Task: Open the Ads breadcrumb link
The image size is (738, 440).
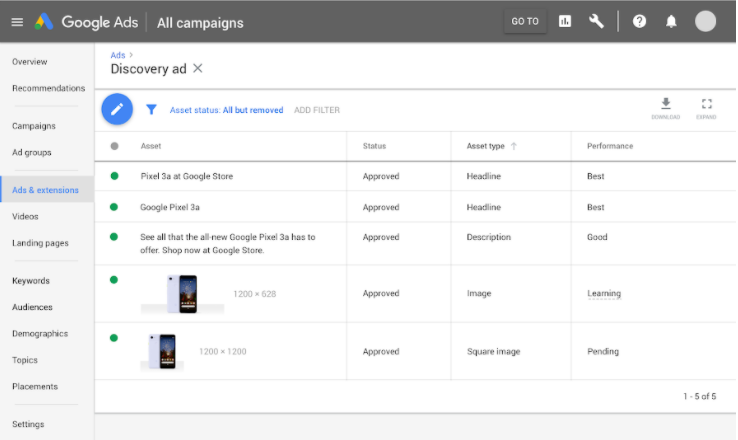Action: tap(117, 55)
